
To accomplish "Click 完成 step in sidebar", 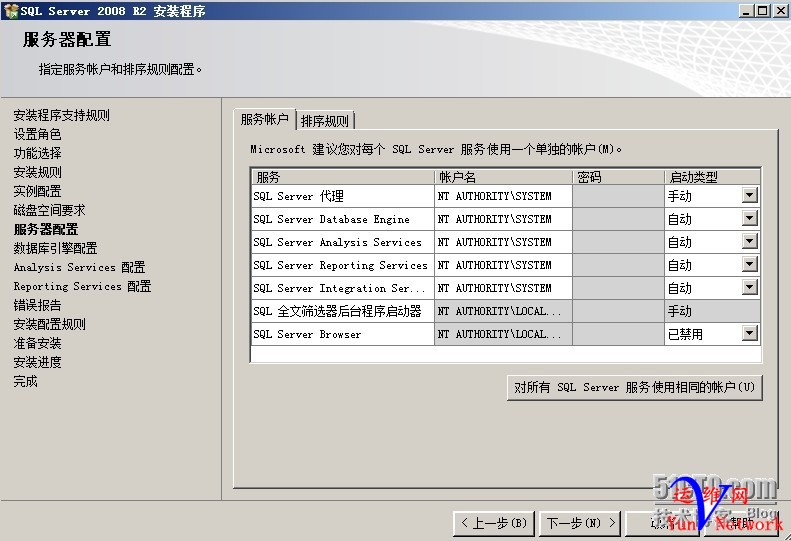I will [25, 381].
